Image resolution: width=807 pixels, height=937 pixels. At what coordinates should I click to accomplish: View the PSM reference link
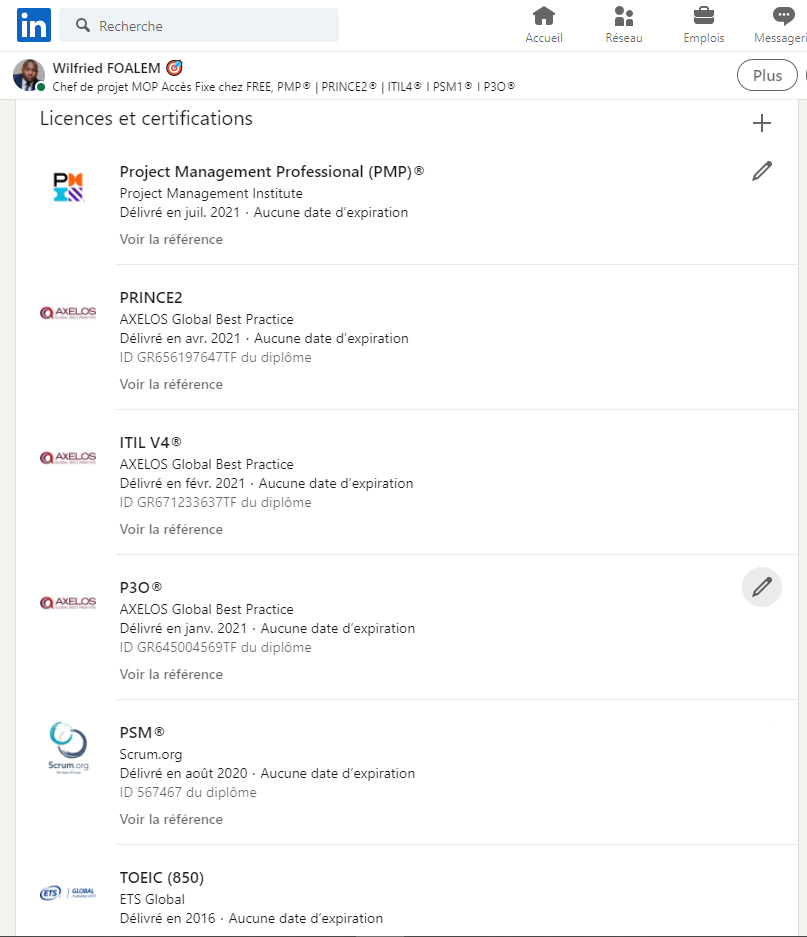[x=171, y=819]
